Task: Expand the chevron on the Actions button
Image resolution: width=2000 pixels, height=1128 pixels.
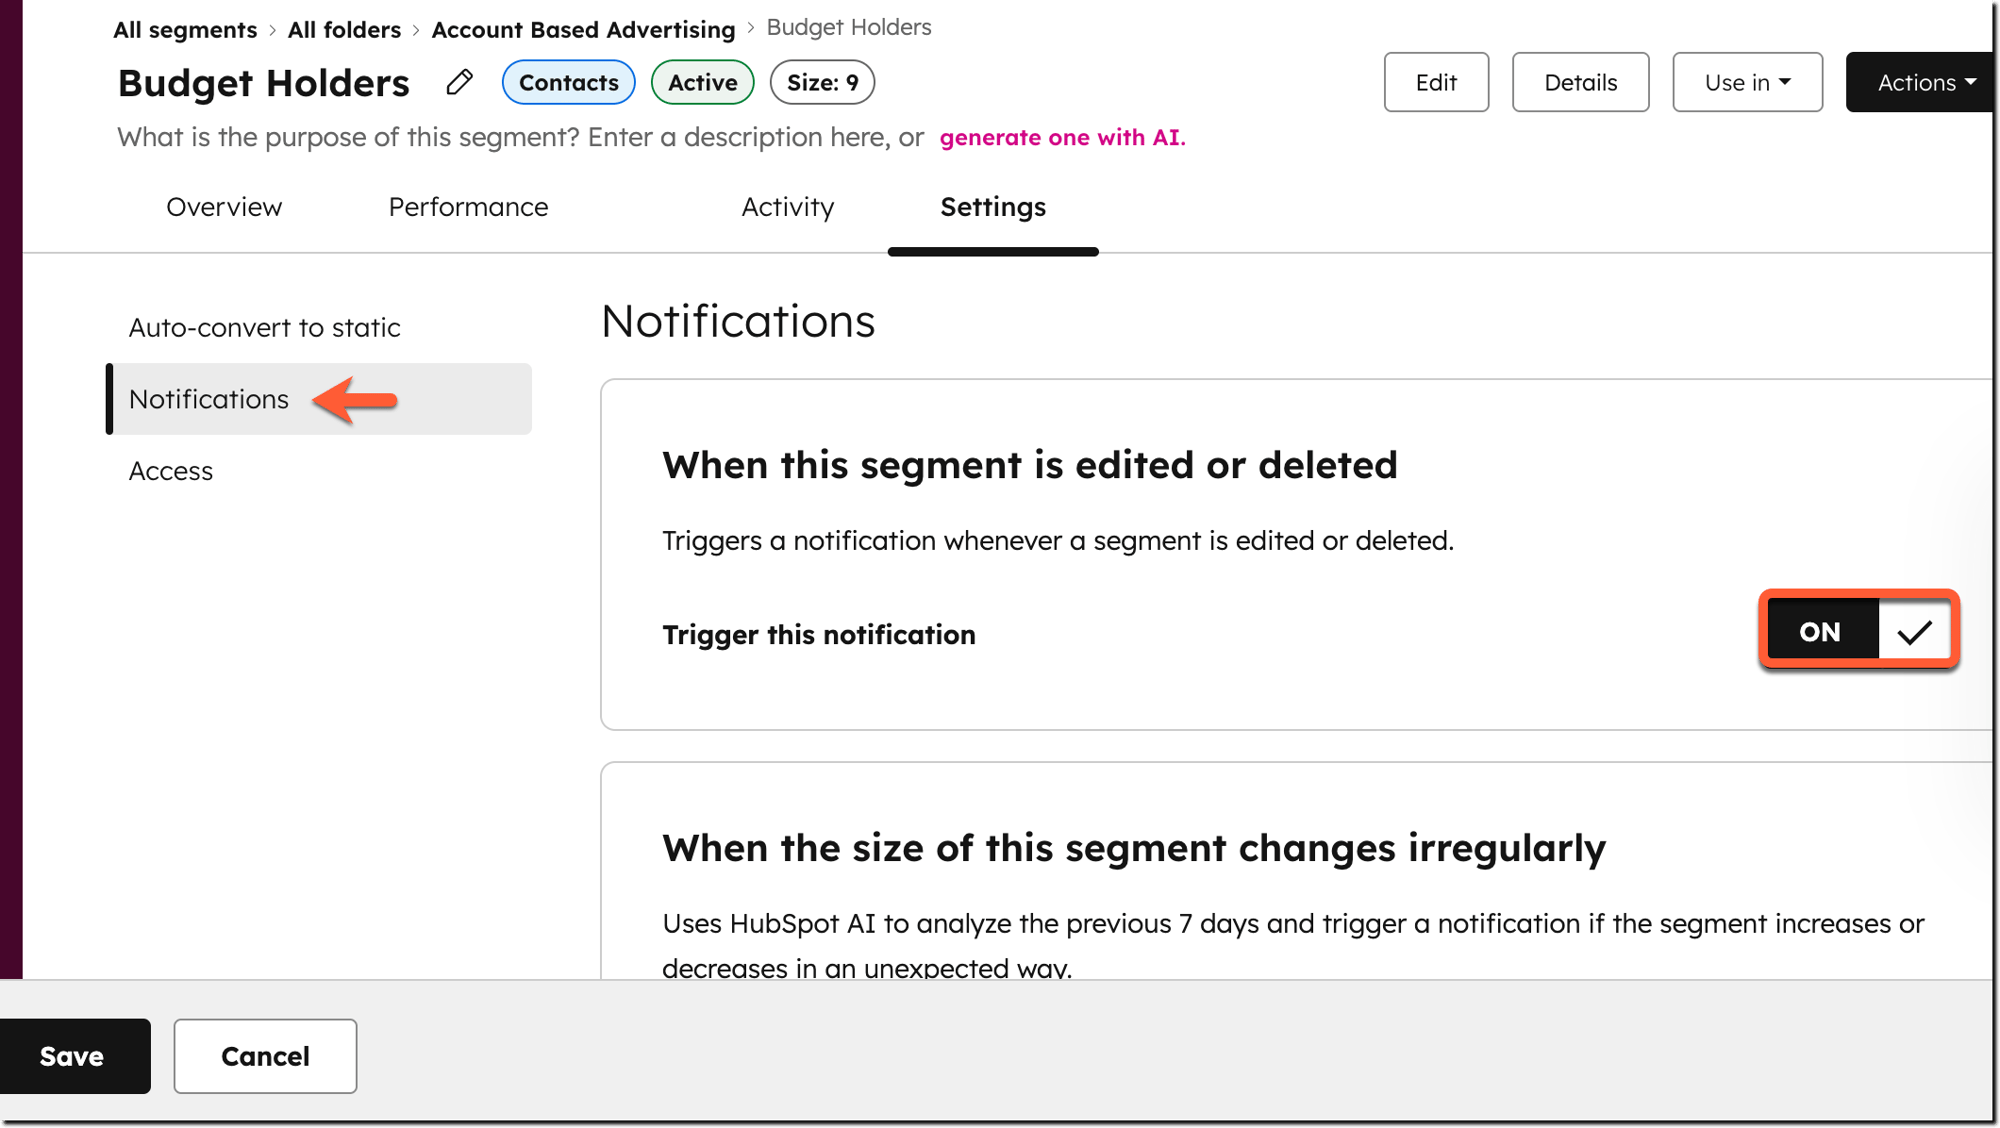Action: 1969,83
